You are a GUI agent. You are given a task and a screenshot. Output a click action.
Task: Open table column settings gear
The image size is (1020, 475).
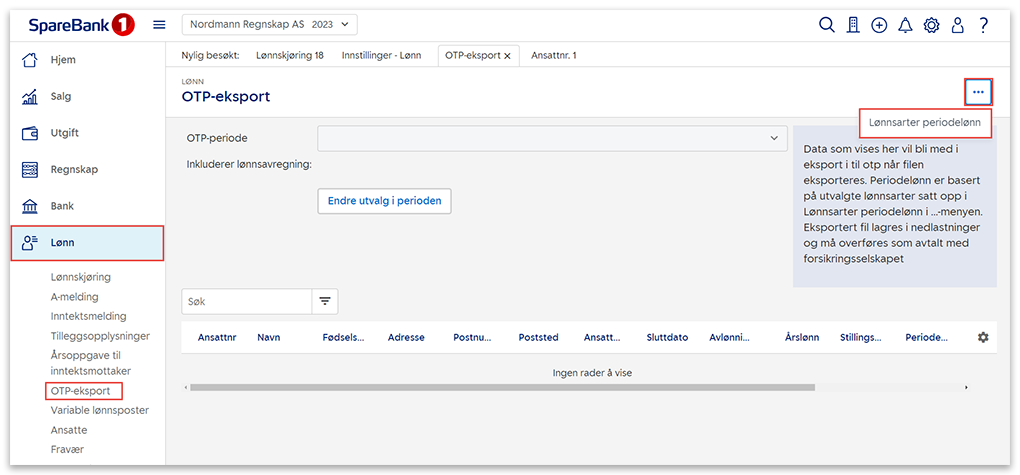[982, 338]
